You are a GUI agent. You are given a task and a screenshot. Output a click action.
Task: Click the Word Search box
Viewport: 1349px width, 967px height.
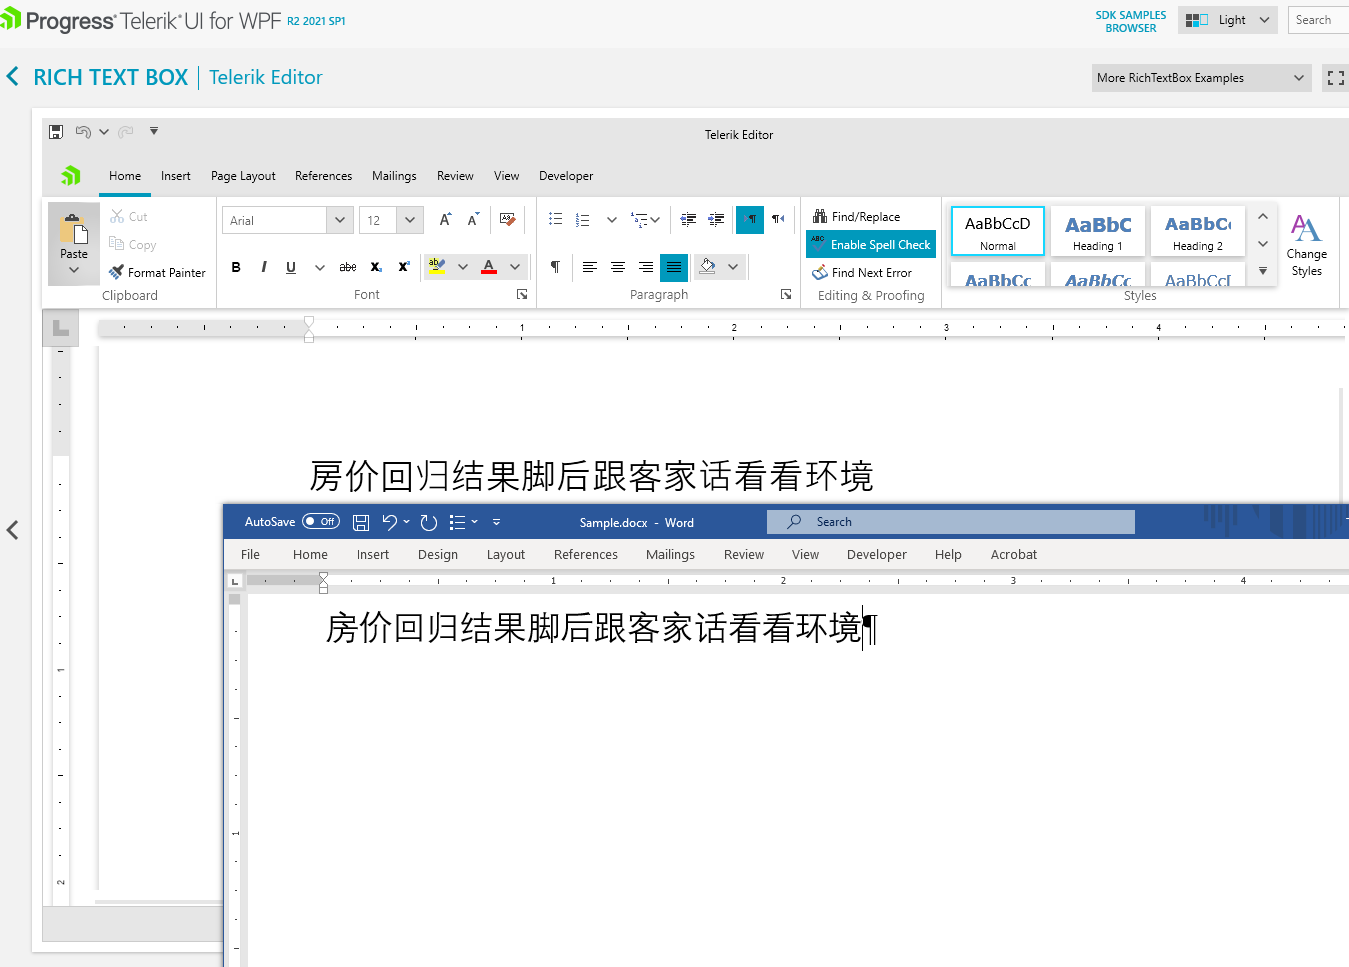(951, 522)
